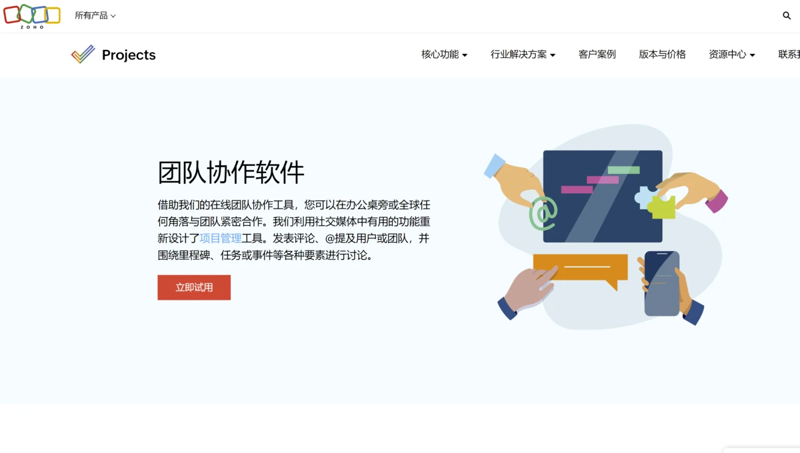Click the partially visible 联系 menu item
The image size is (800, 453).
coord(789,54)
